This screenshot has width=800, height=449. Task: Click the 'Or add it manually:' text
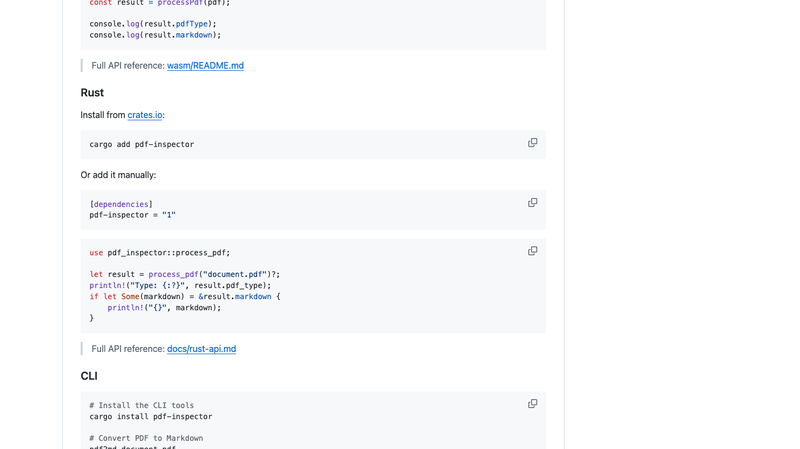118,175
